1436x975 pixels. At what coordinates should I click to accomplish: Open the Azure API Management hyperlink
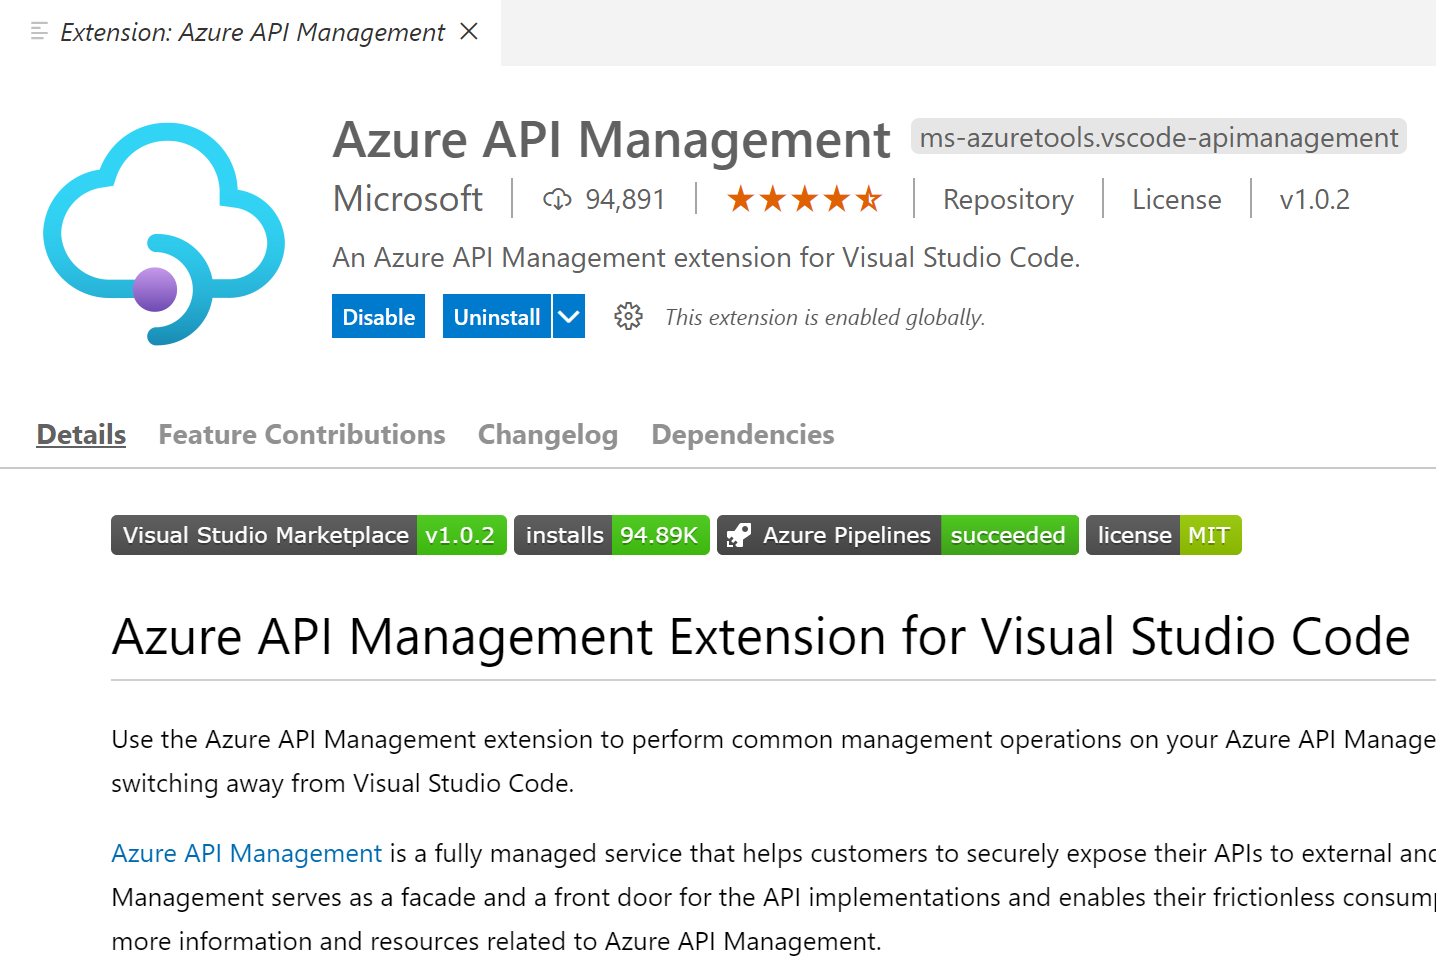[x=247, y=853]
